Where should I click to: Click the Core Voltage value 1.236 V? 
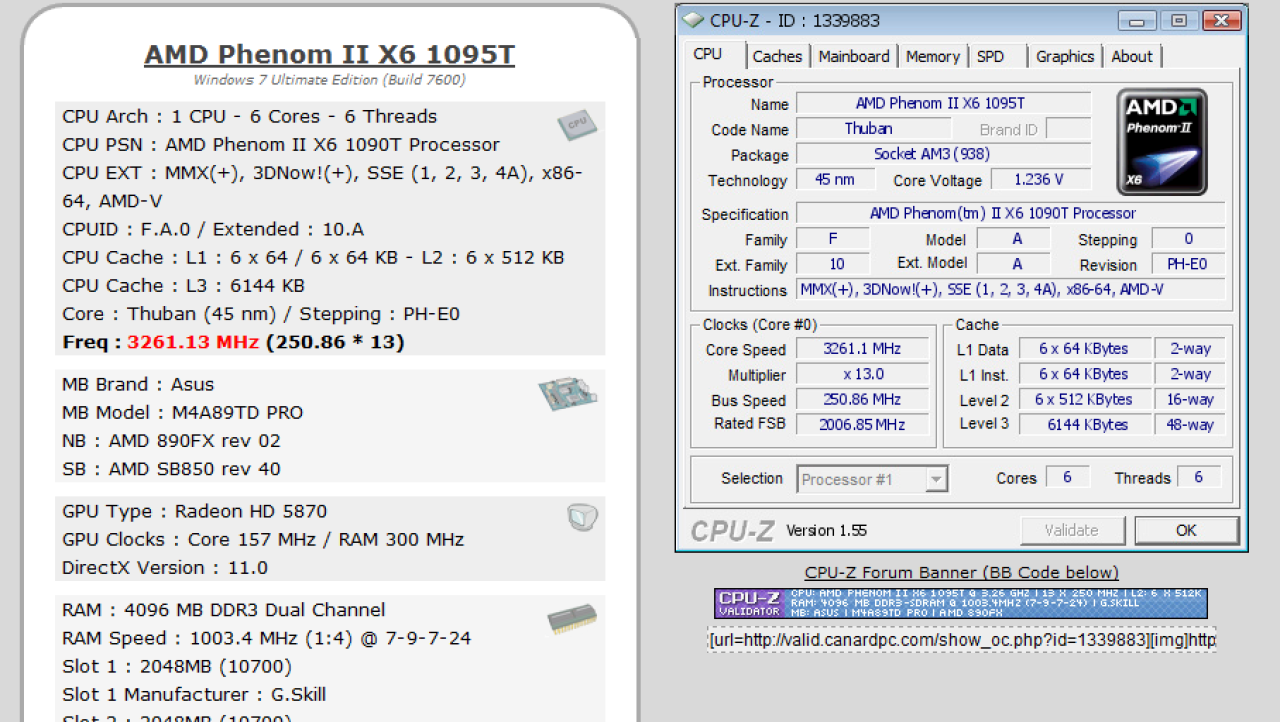click(x=1040, y=179)
